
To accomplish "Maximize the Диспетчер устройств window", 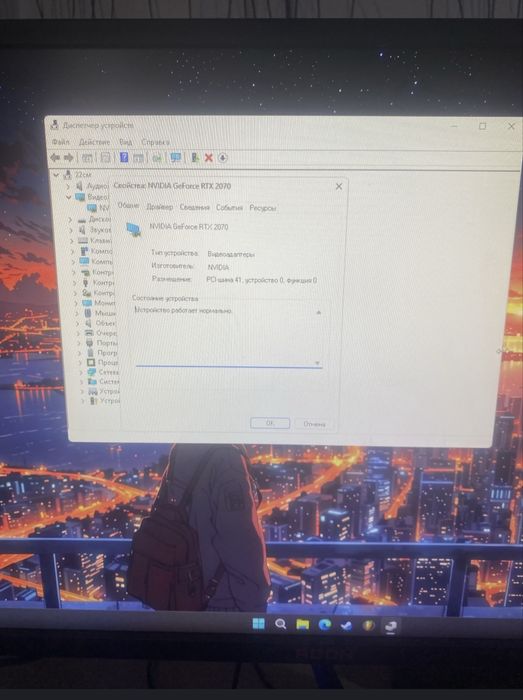I will point(482,126).
